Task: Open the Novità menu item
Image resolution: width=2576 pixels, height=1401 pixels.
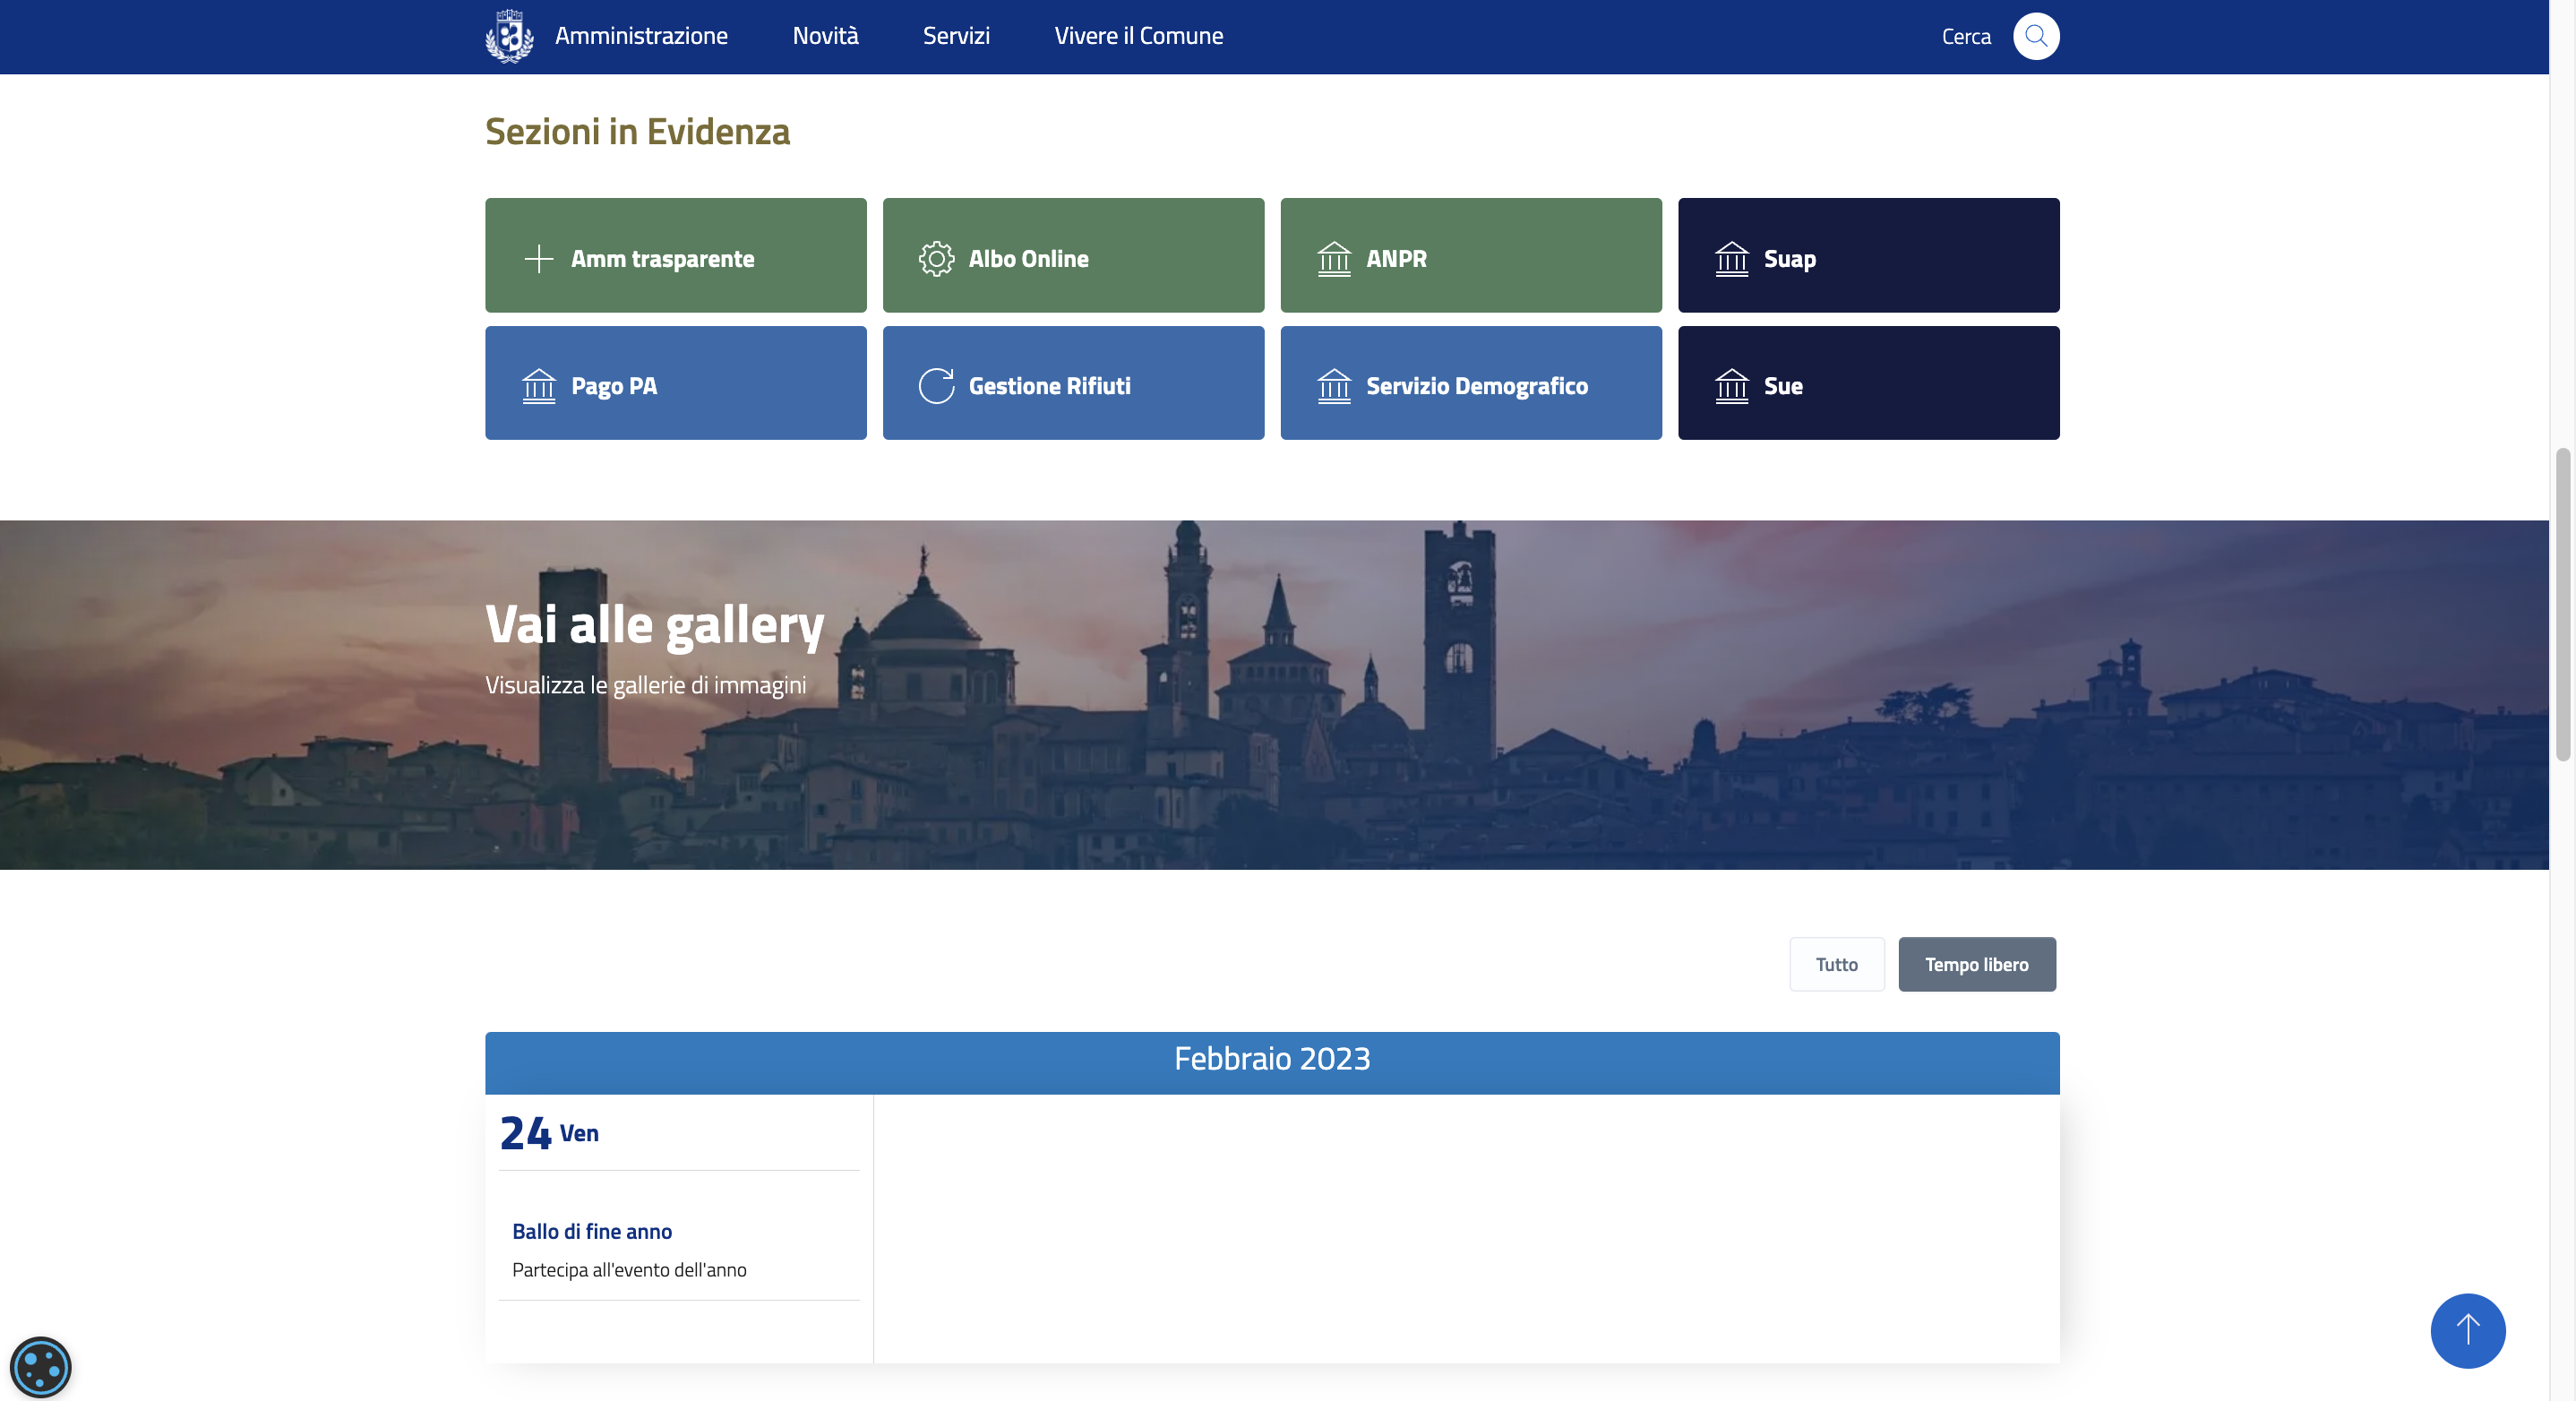Action: pos(825,36)
